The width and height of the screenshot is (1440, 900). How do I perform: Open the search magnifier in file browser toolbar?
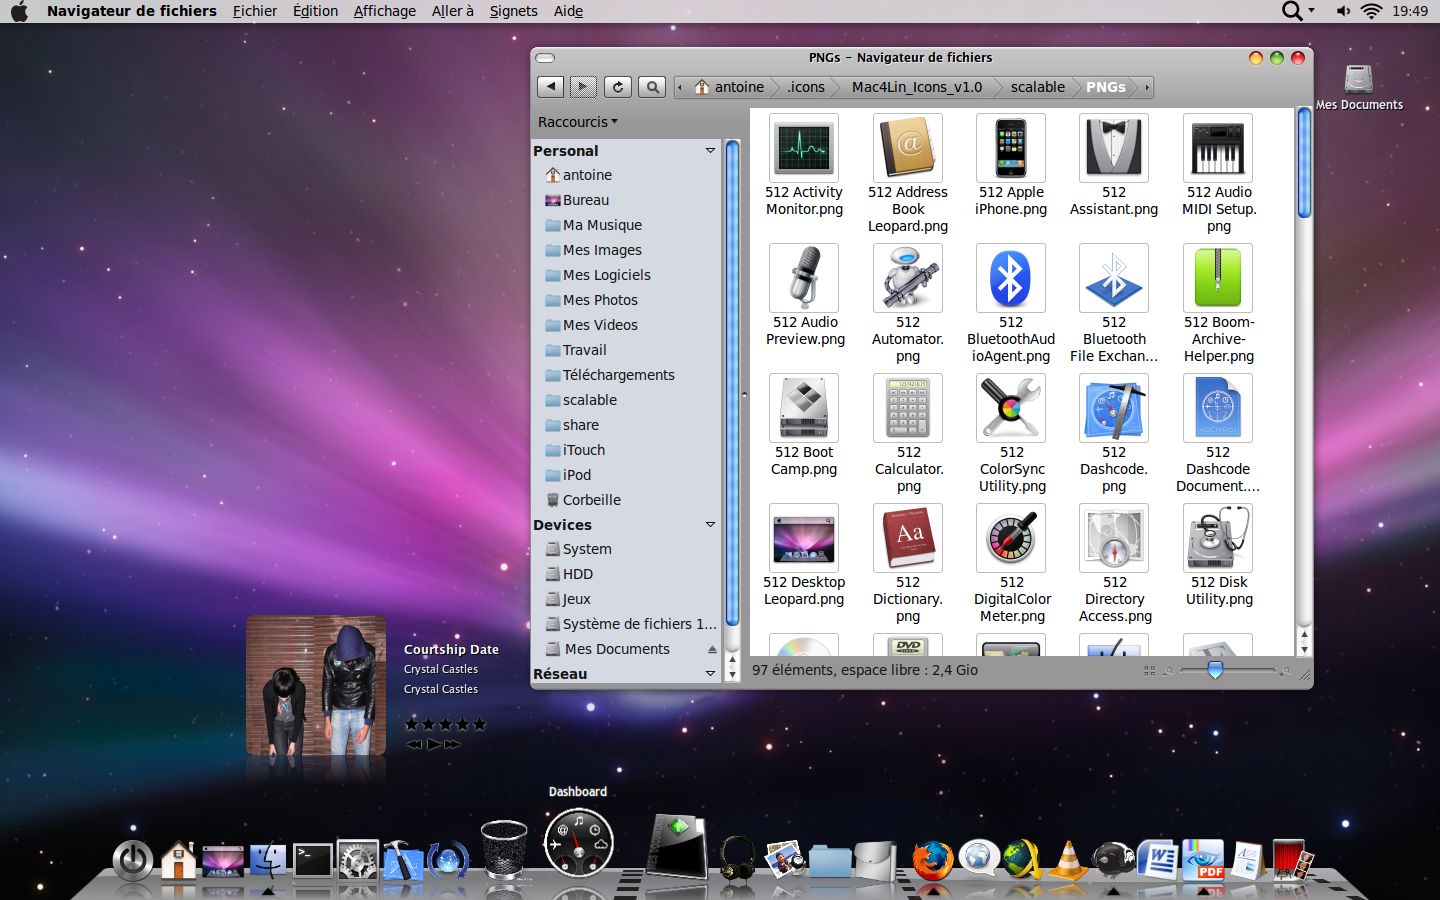(652, 87)
